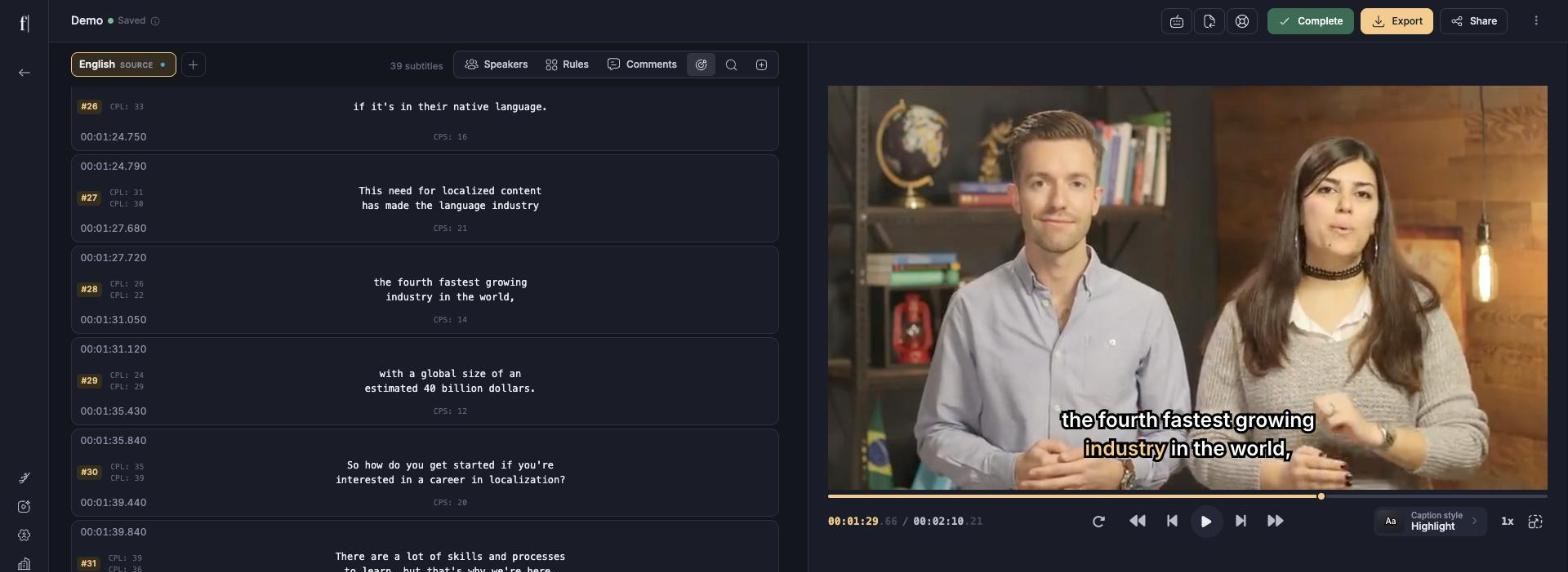1568x572 pixels.
Task: Click the start time 00:01:27.720
Action: [x=113, y=258]
